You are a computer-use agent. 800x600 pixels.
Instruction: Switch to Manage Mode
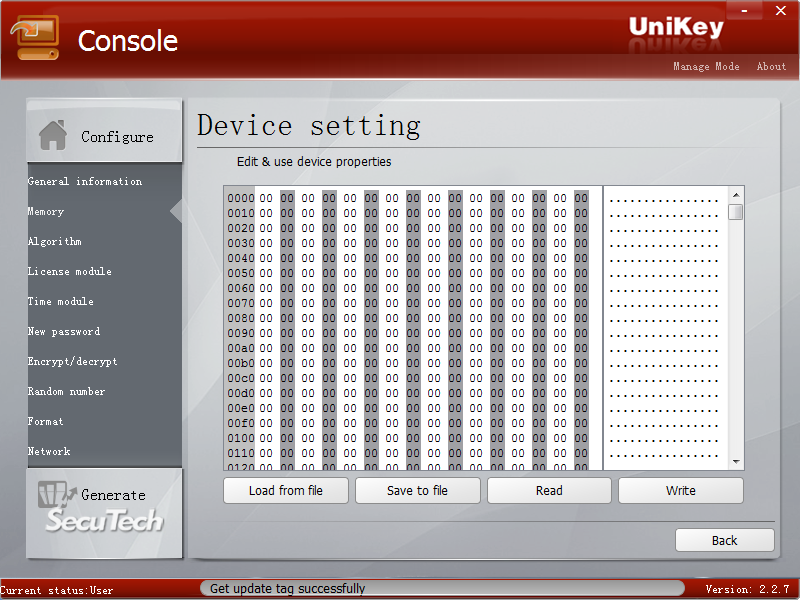pos(706,66)
